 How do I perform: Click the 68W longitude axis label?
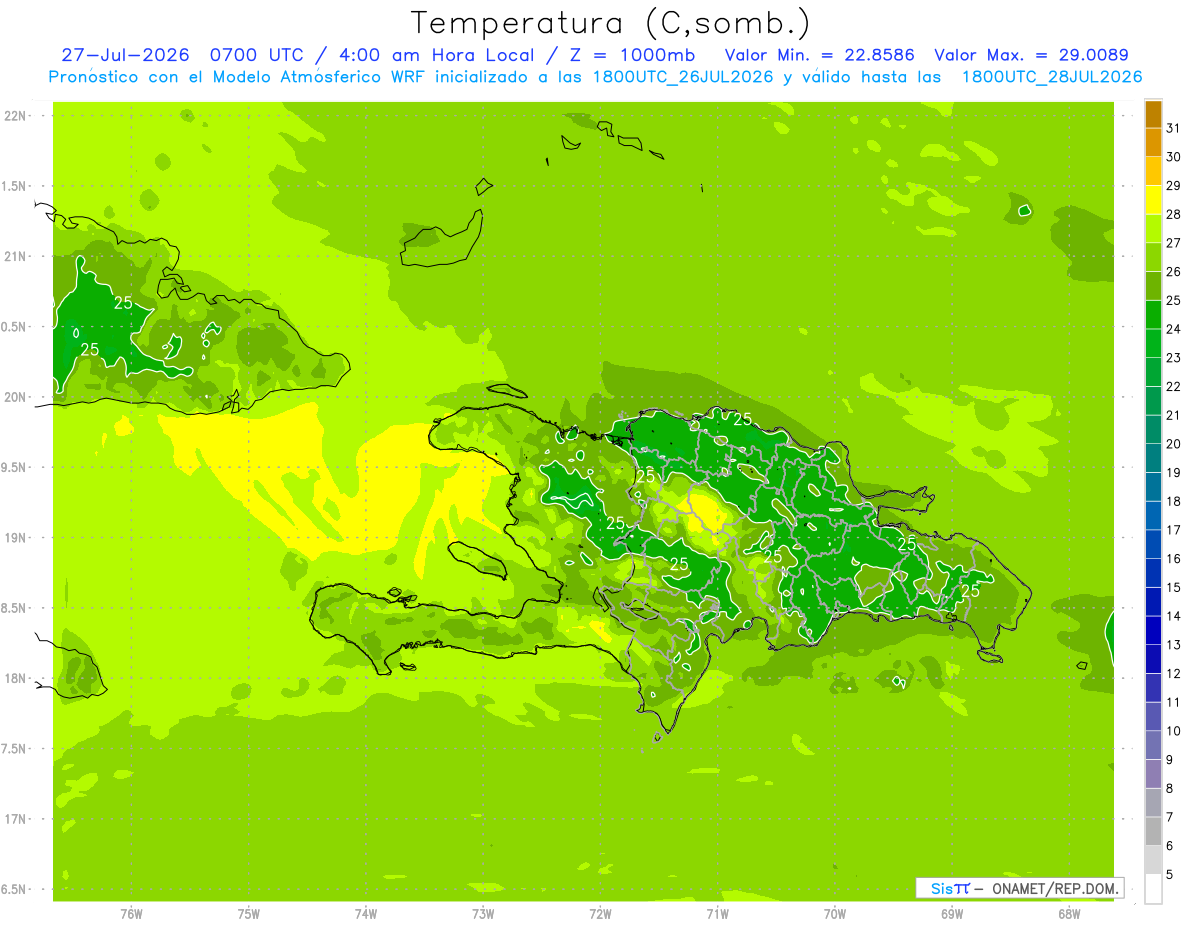coord(1068,913)
